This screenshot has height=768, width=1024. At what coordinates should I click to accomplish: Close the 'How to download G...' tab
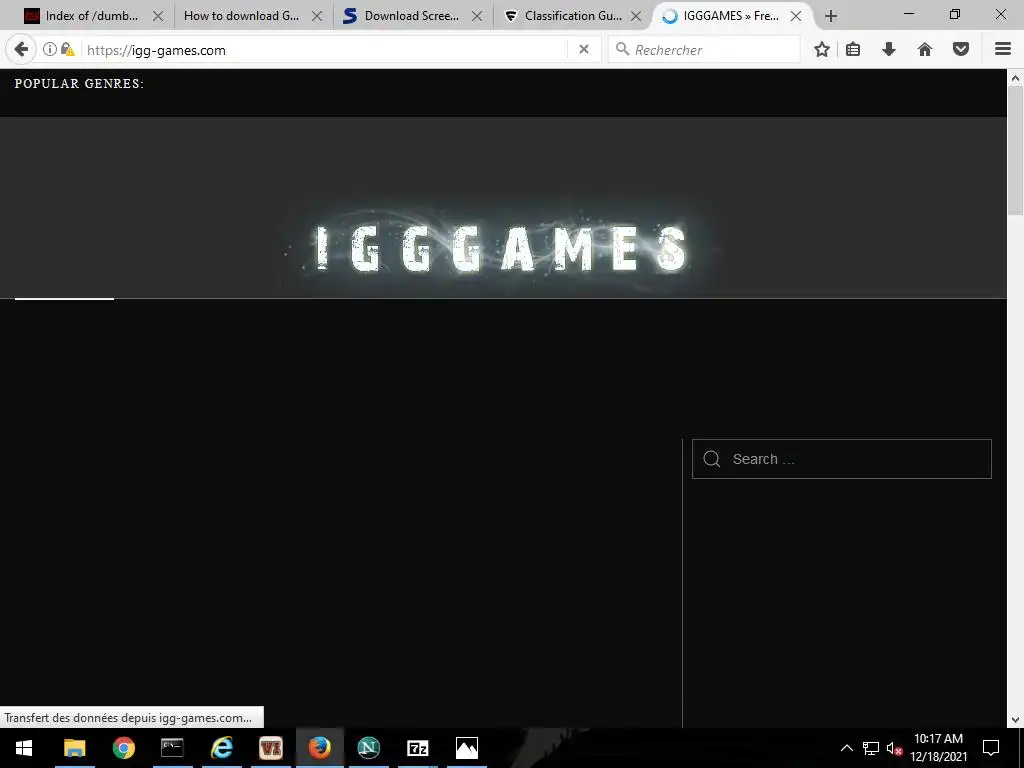point(317,16)
